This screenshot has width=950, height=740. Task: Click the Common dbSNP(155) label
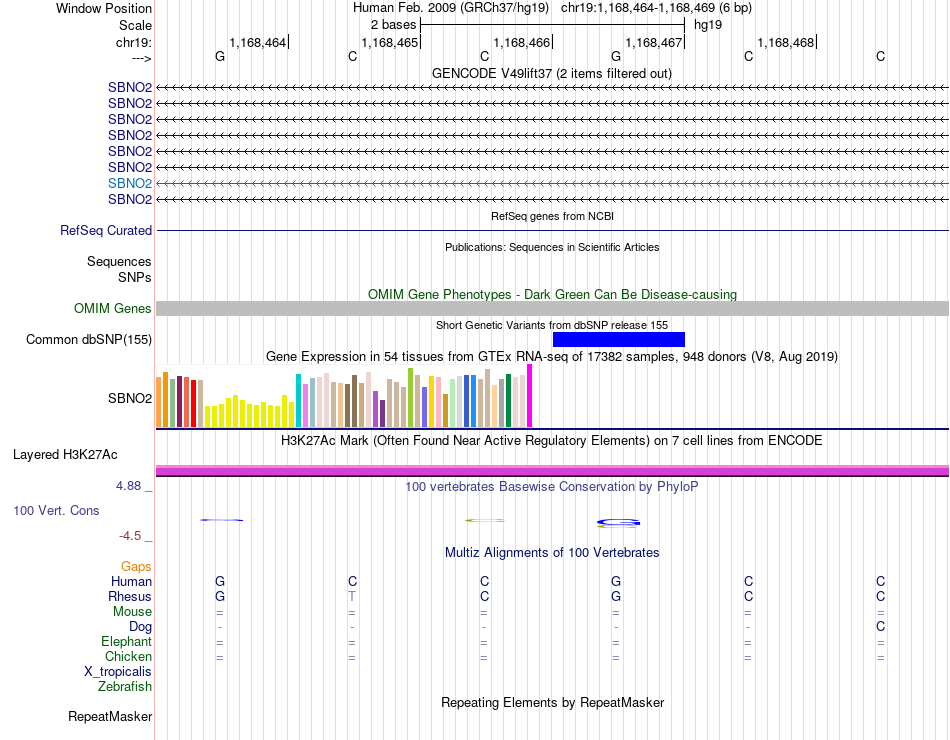(89, 339)
